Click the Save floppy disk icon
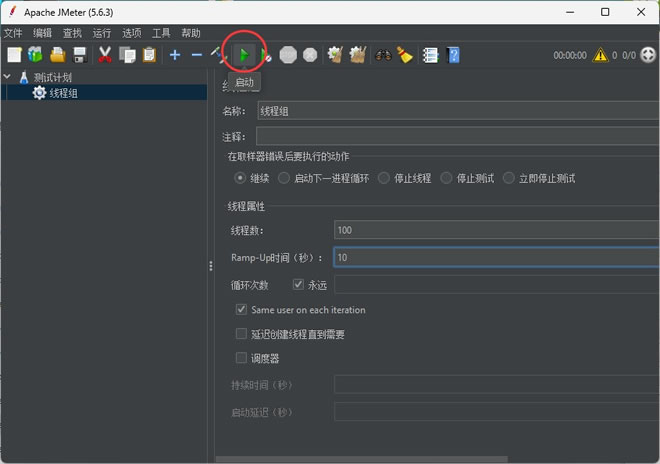This screenshot has height=464, width=660. (x=80, y=55)
